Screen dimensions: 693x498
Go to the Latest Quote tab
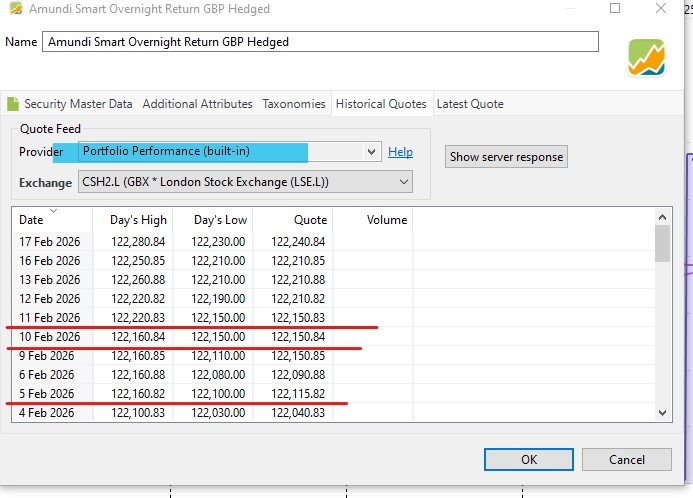(470, 104)
